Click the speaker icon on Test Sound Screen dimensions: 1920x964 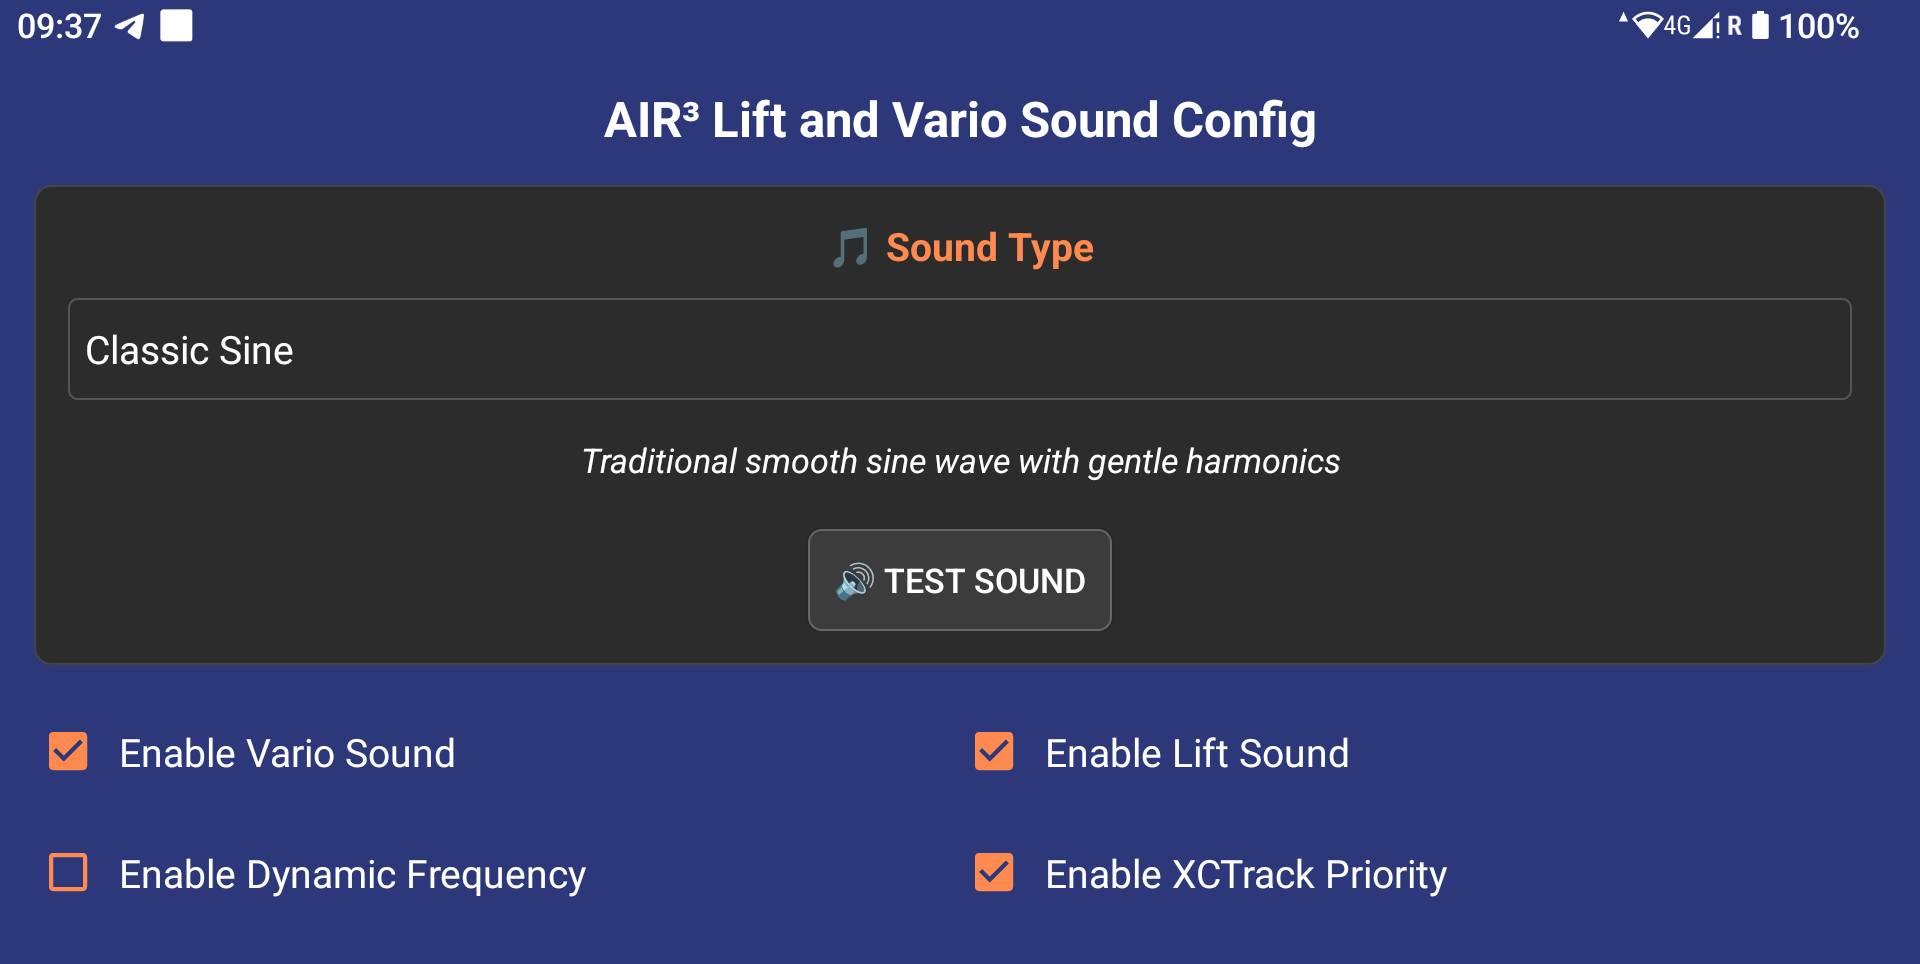(x=855, y=581)
